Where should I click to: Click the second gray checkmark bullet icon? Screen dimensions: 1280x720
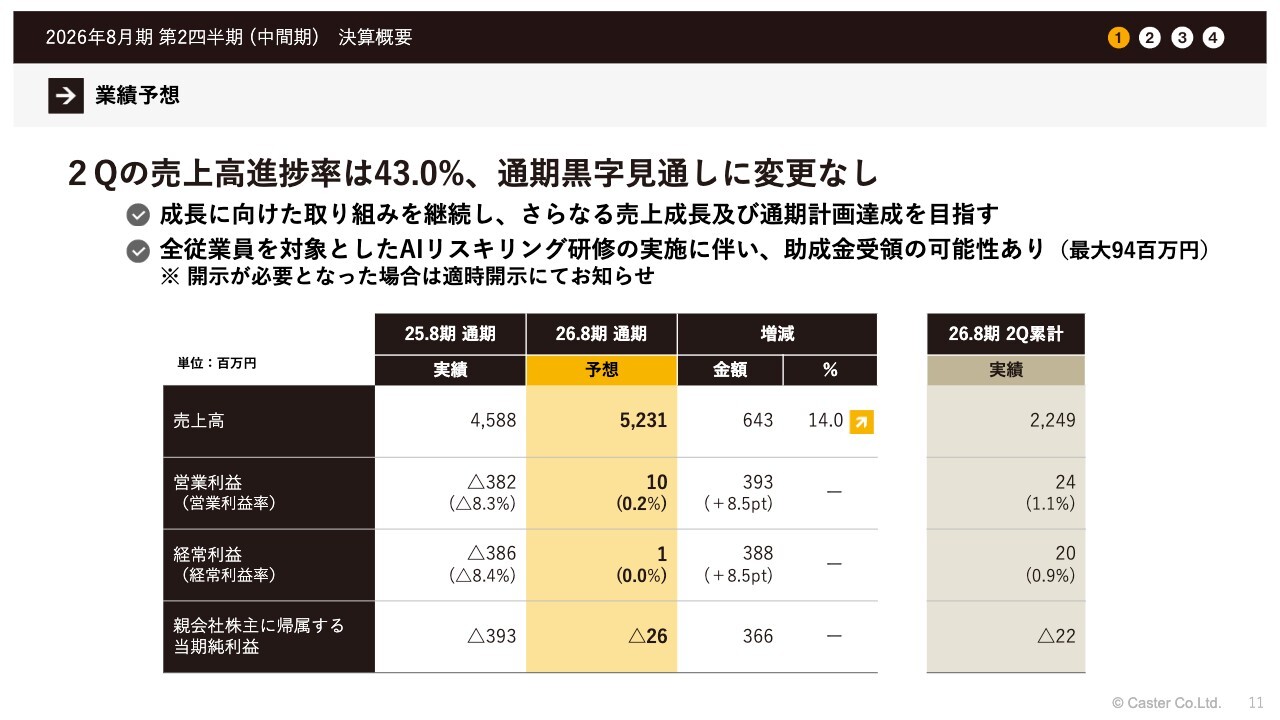pos(139,251)
